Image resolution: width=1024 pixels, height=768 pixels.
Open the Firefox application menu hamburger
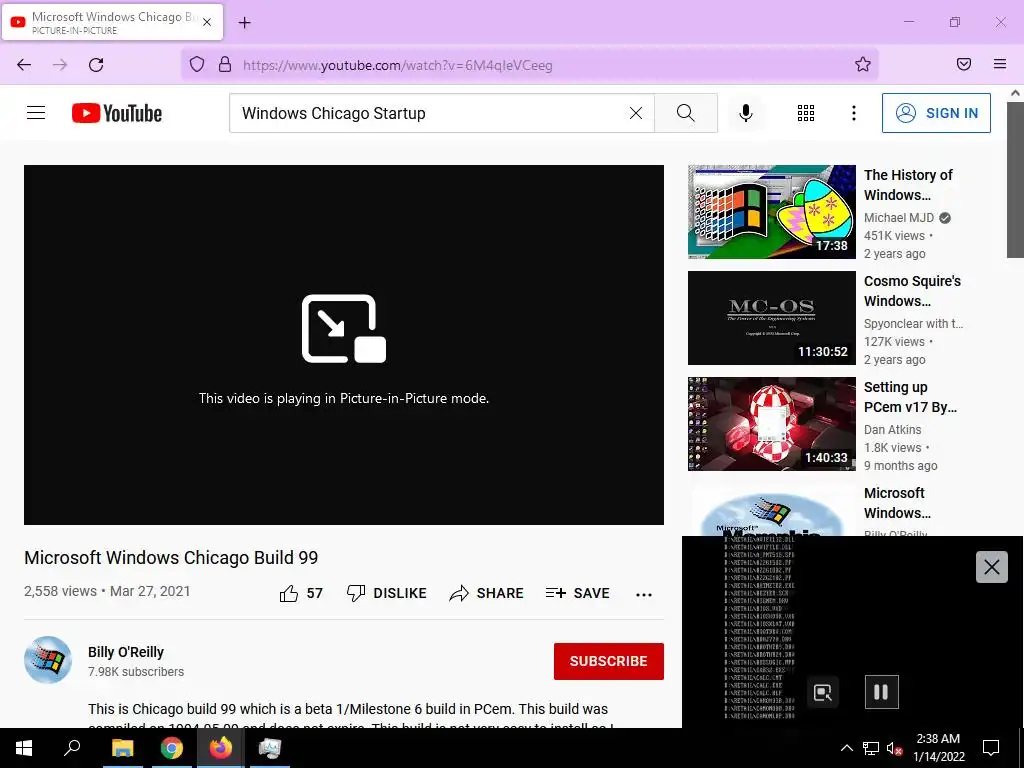coord(1000,64)
